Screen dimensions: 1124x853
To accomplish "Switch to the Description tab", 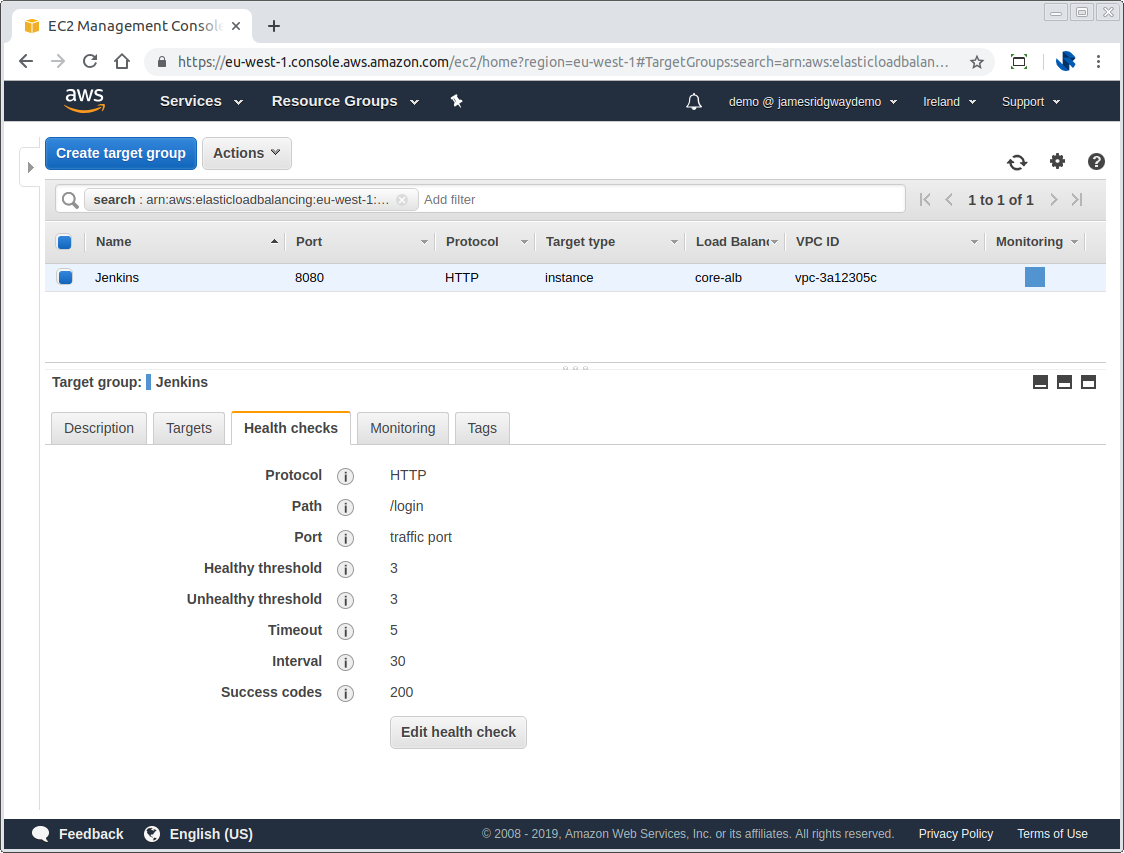I will pyautogui.click(x=99, y=429).
